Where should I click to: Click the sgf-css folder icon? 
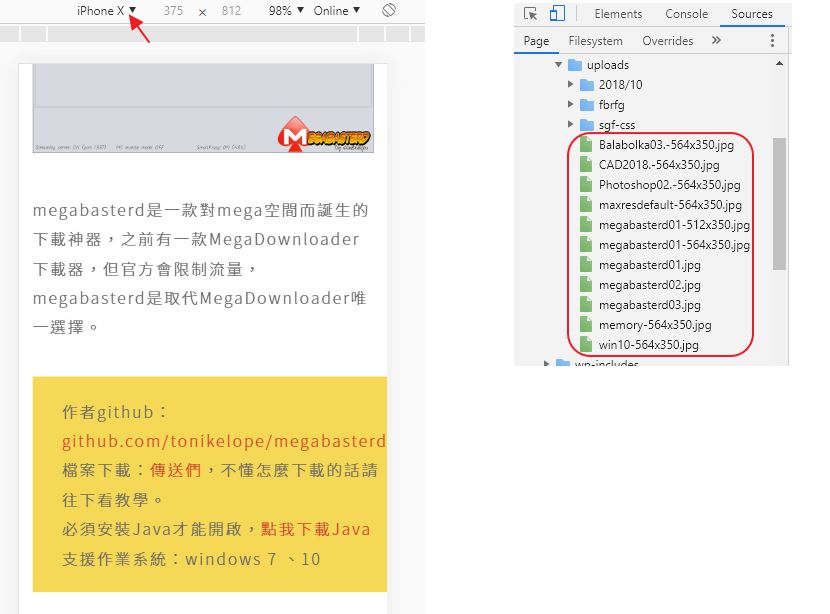click(587, 125)
